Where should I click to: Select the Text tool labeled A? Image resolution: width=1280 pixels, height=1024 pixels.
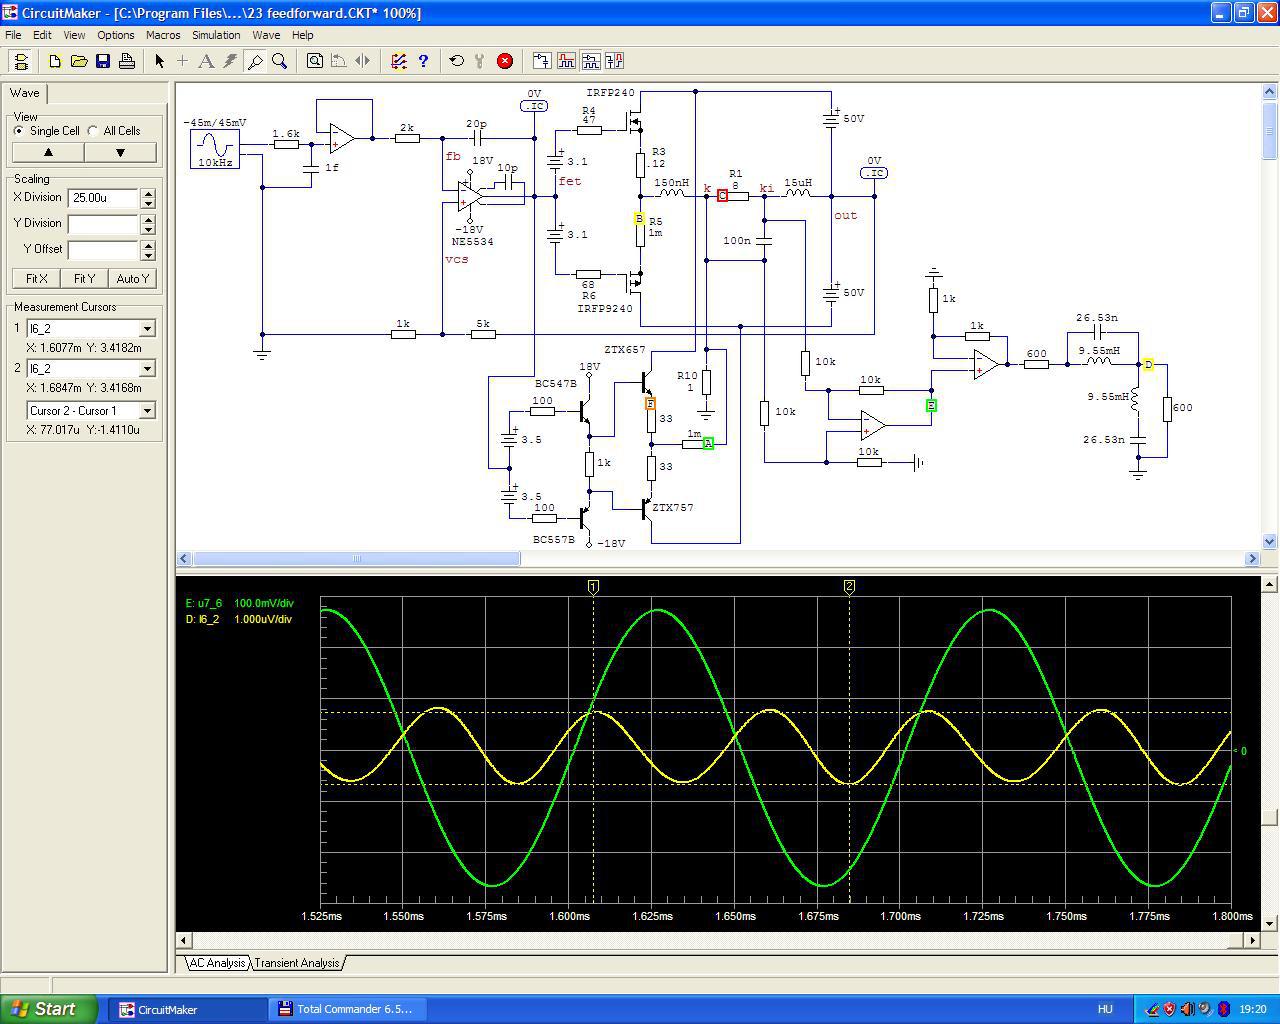click(x=207, y=61)
